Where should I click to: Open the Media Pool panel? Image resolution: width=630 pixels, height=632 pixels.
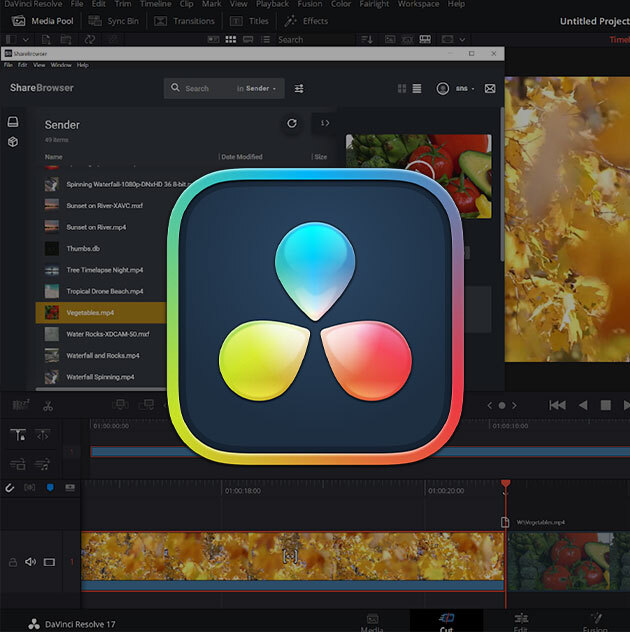[x=43, y=21]
